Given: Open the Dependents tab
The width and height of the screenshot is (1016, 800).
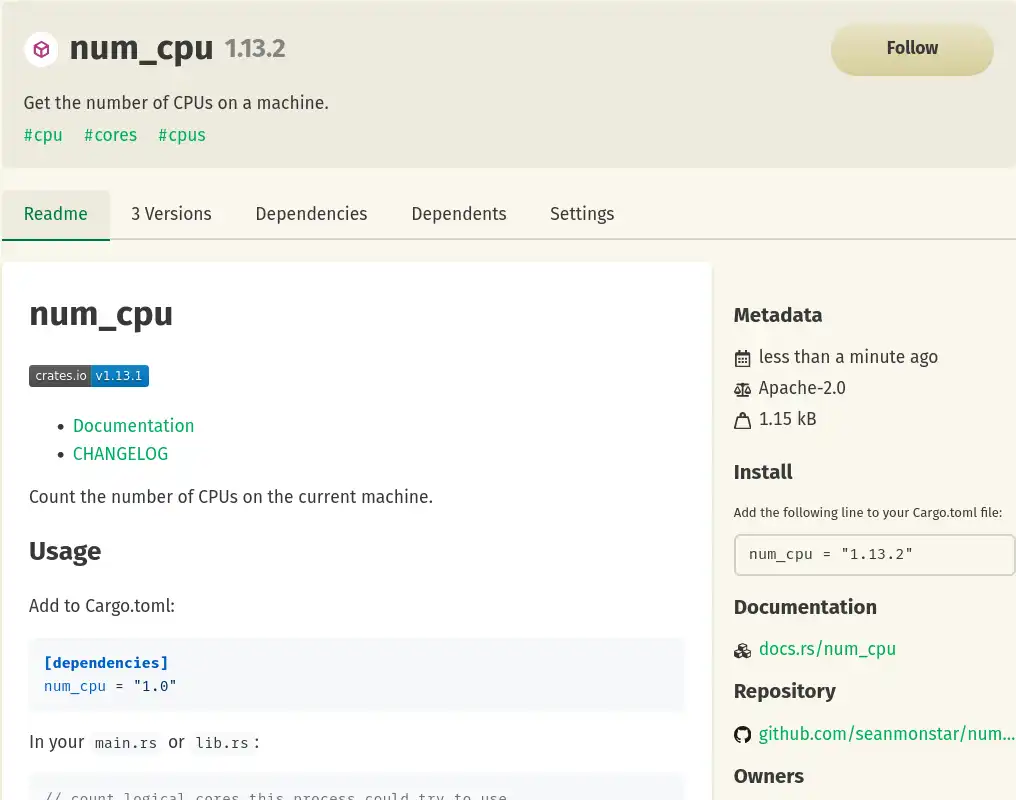Looking at the screenshot, I should pyautogui.click(x=459, y=214).
